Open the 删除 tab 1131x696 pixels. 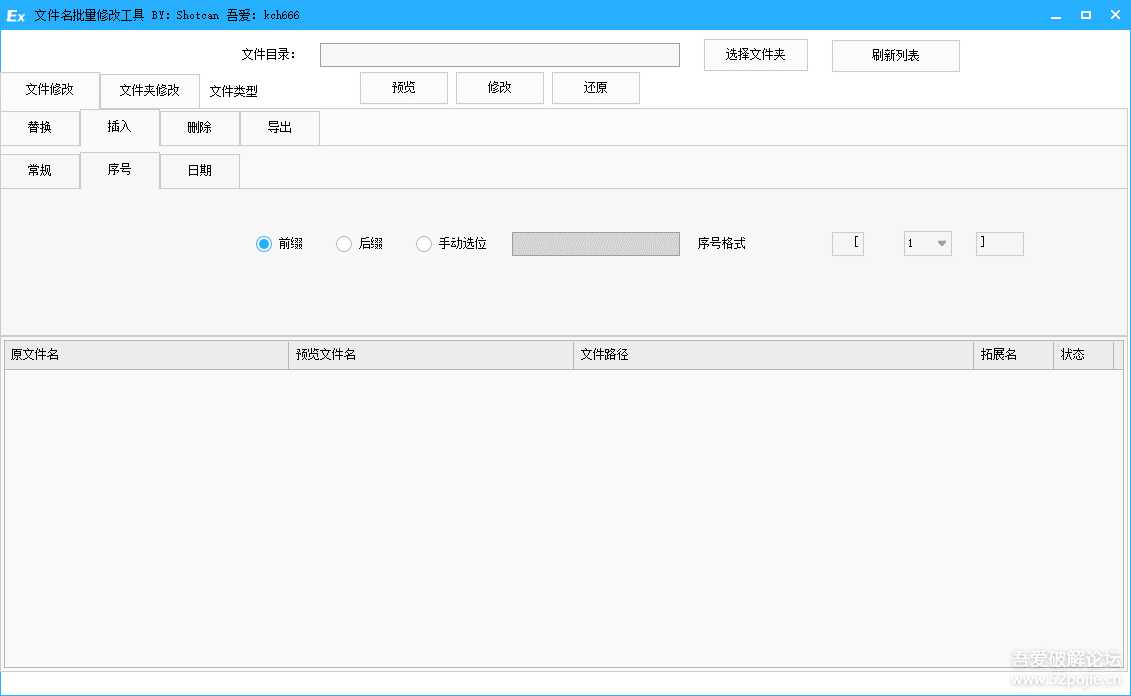pyautogui.click(x=199, y=128)
